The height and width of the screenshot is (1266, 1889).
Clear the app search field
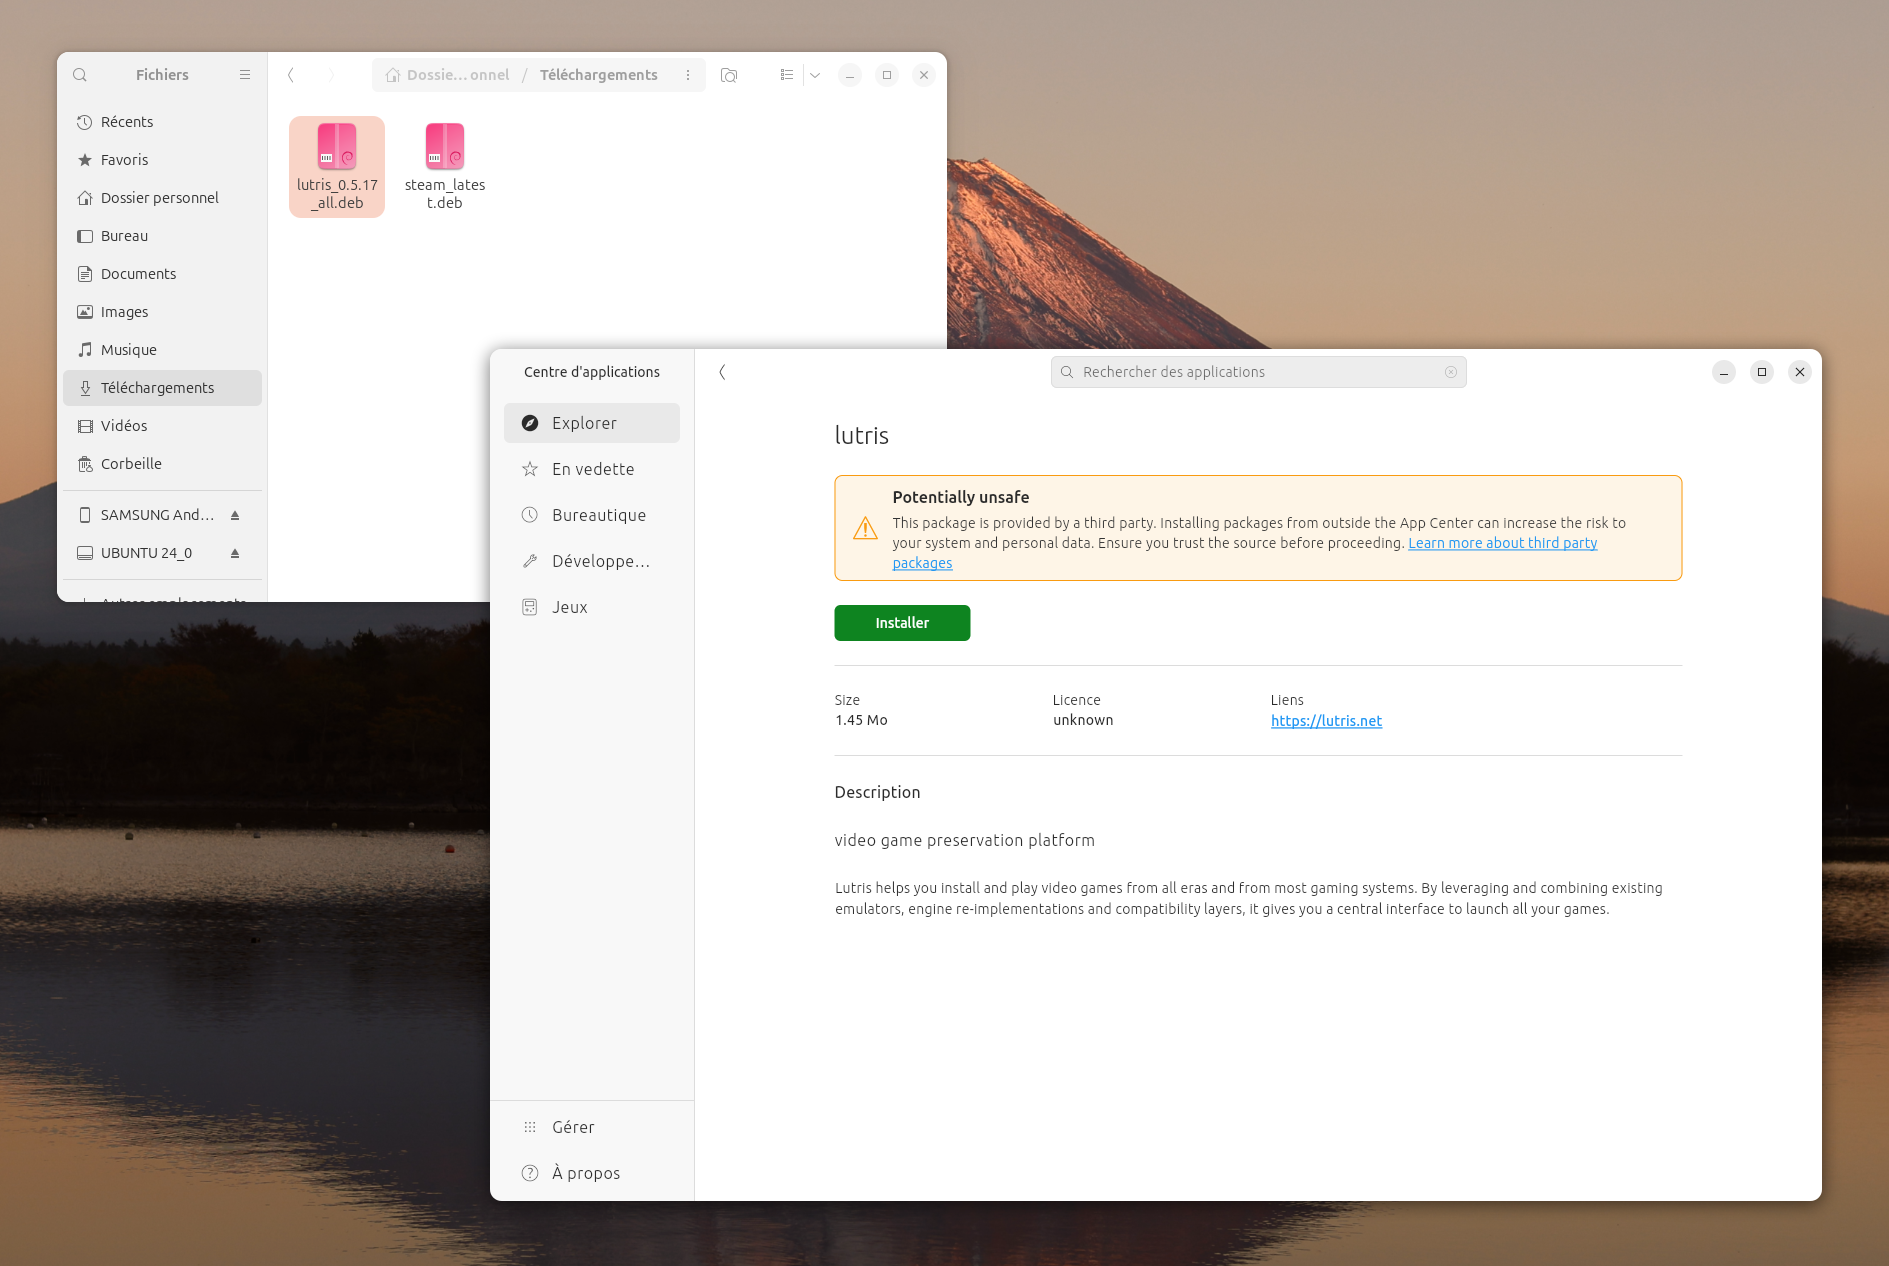pos(1451,372)
